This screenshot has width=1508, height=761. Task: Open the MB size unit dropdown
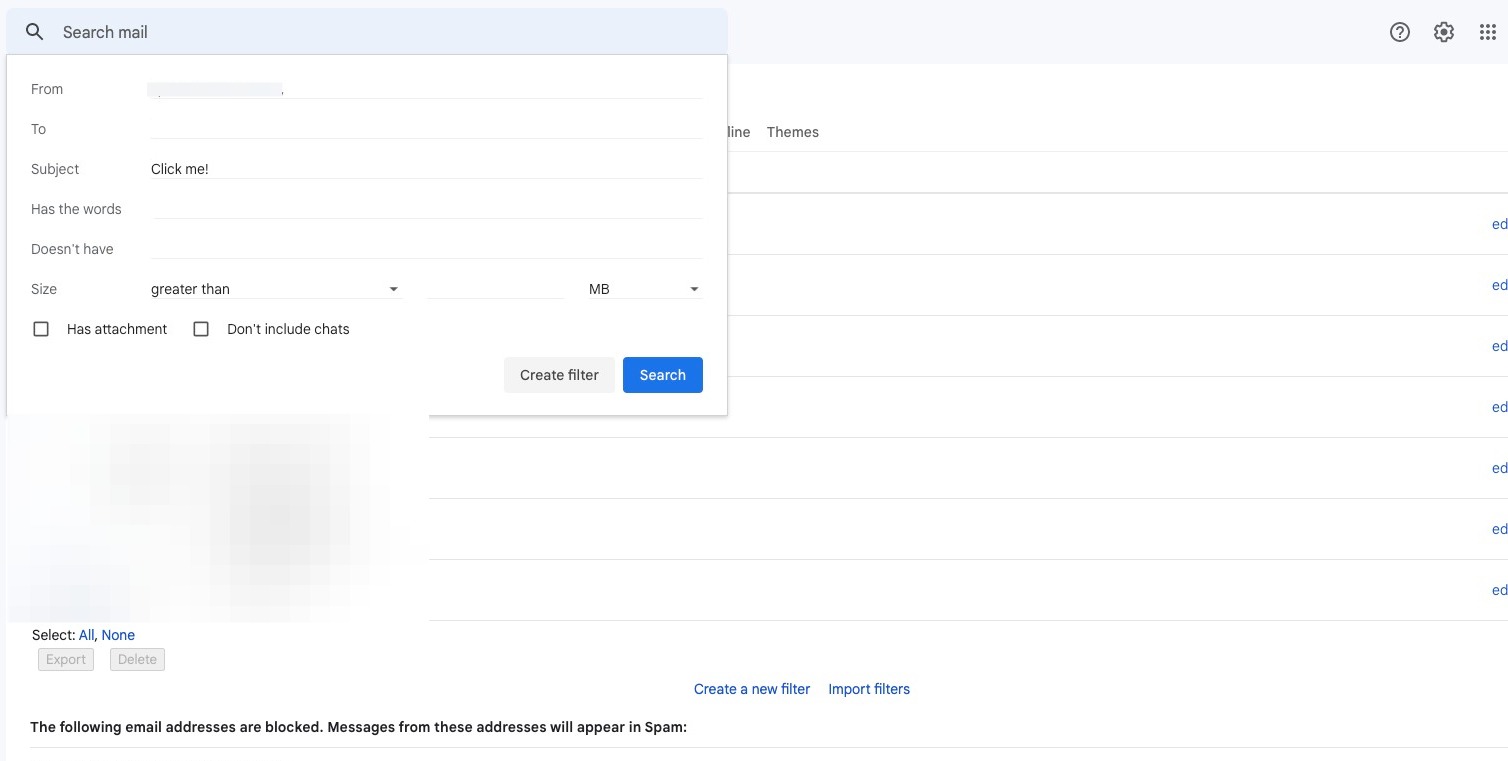pyautogui.click(x=644, y=289)
